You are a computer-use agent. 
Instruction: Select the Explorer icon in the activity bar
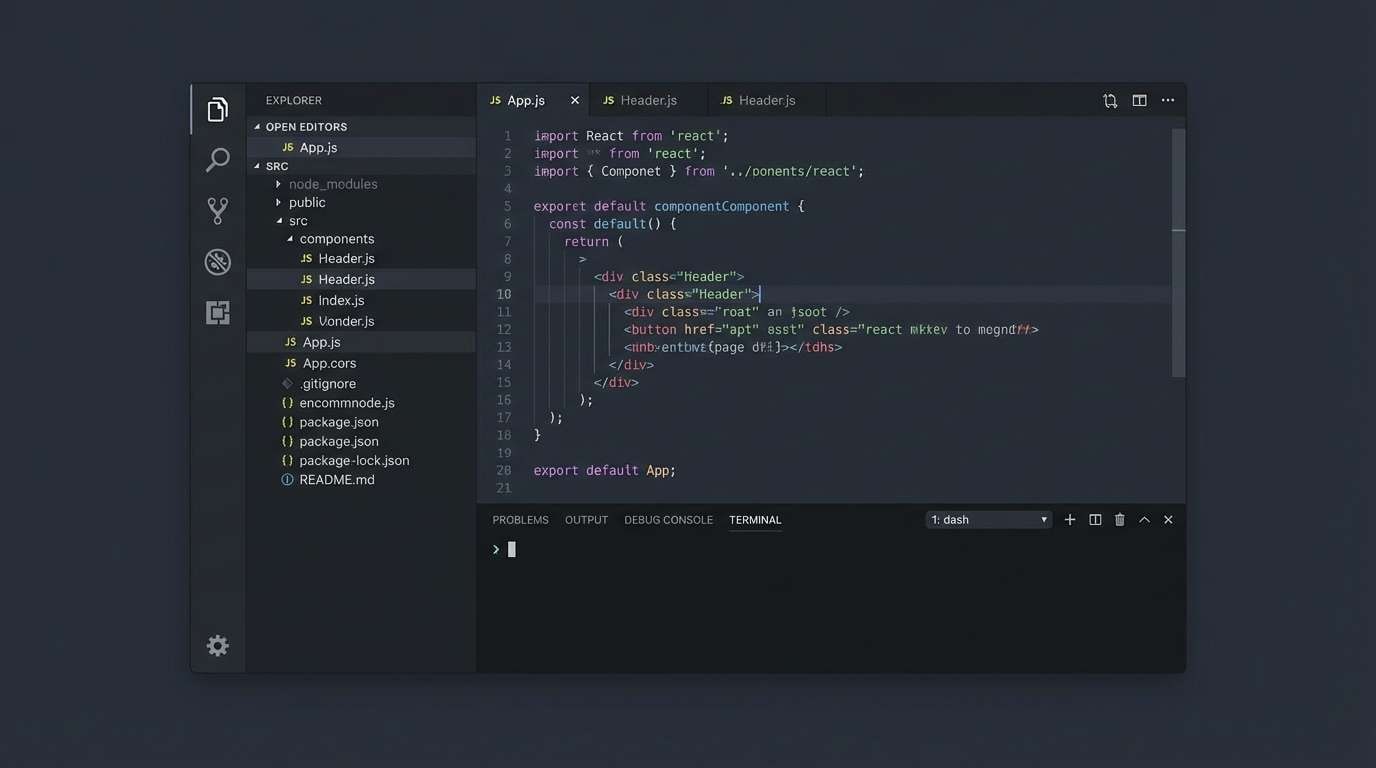[217, 109]
